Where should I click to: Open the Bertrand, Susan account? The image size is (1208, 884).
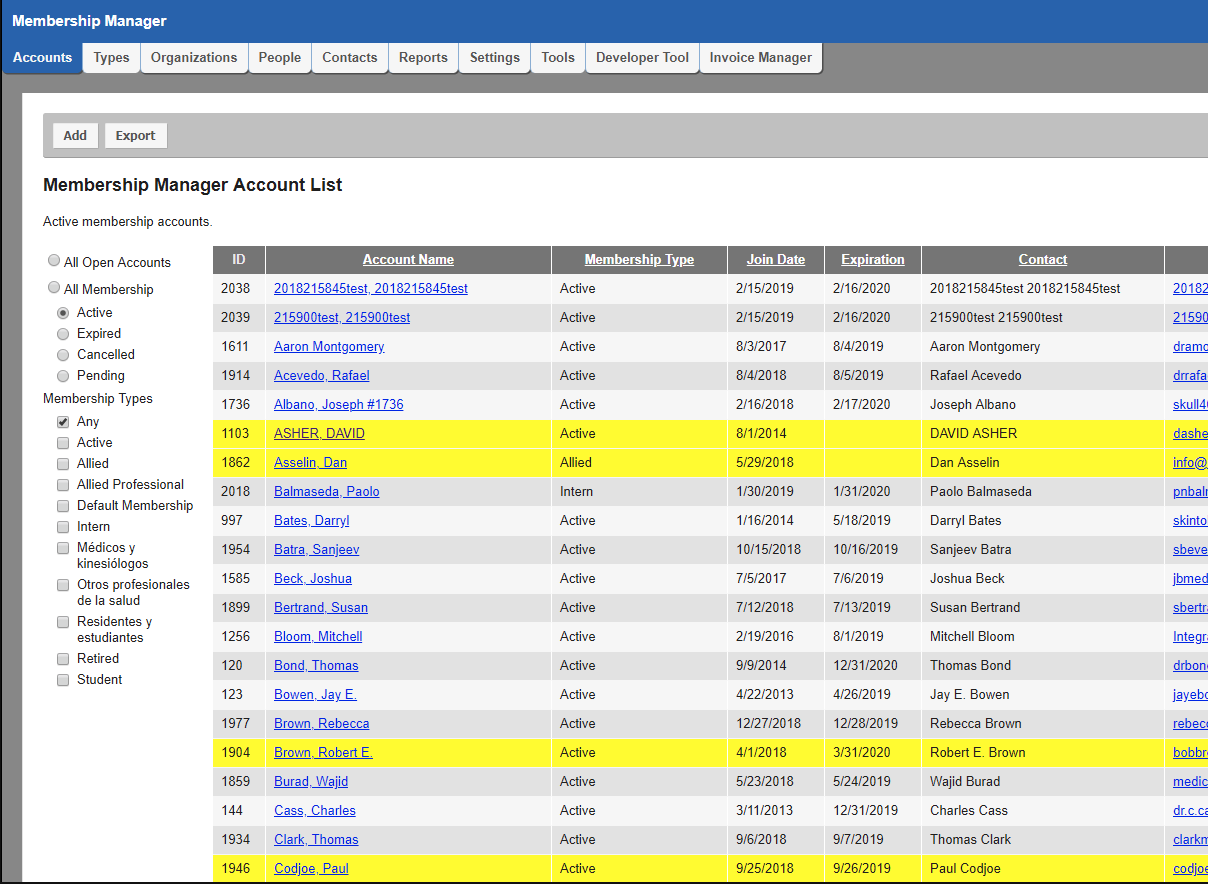click(321, 608)
